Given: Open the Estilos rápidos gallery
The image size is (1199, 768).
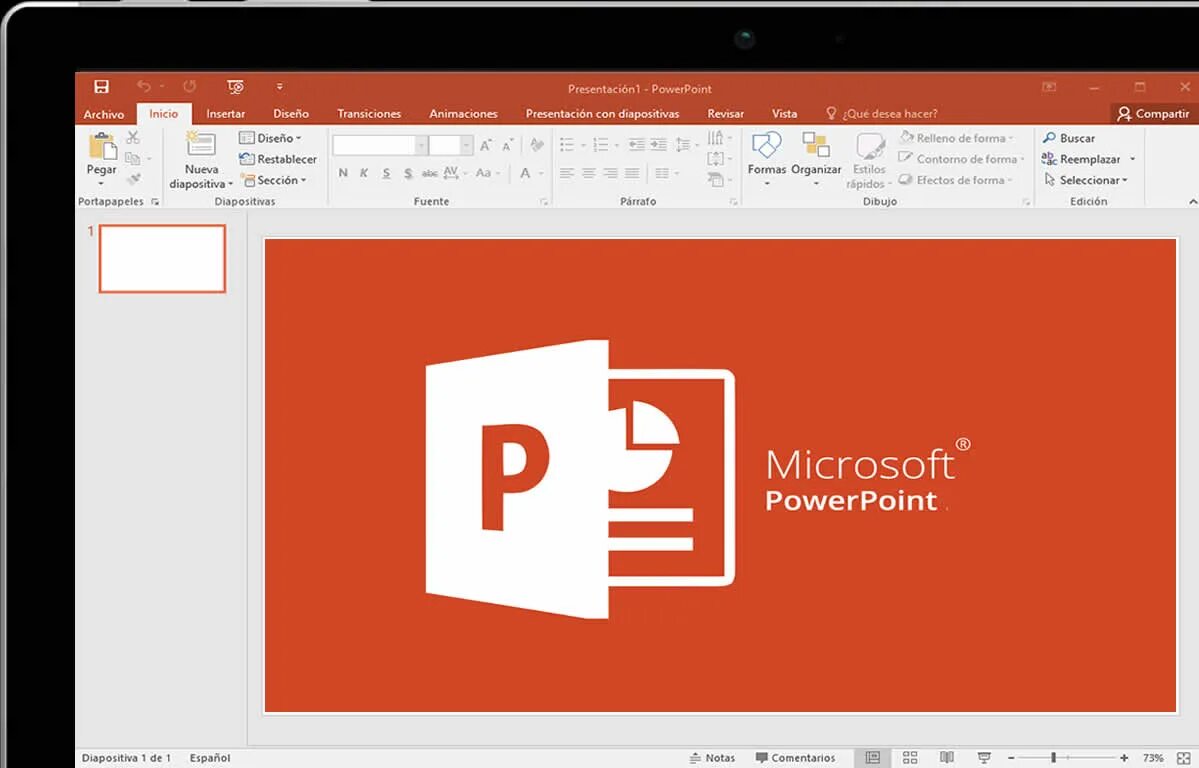Looking at the screenshot, I should pos(869,161).
